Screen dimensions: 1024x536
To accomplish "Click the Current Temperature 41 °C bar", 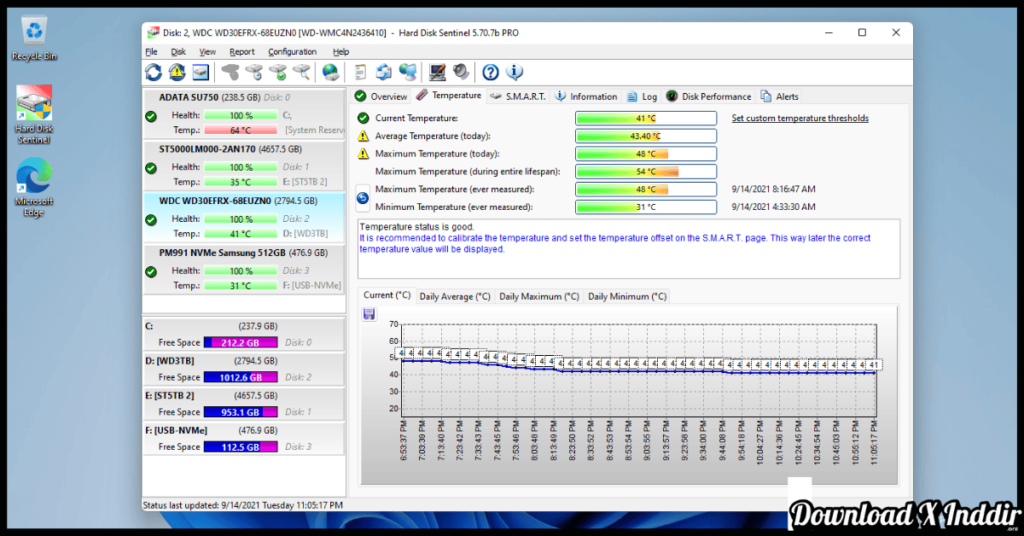I will click(x=646, y=118).
